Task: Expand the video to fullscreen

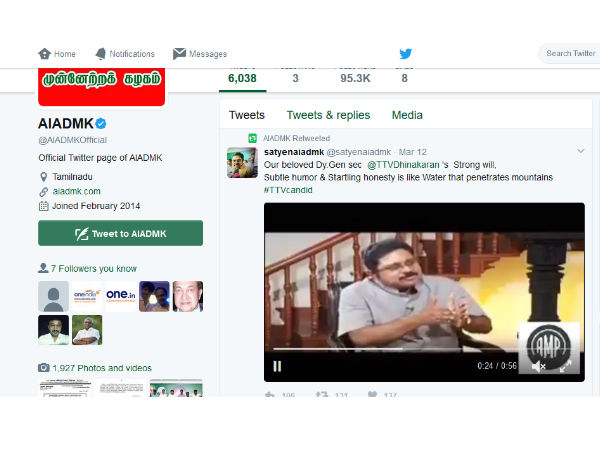Action: click(x=566, y=366)
